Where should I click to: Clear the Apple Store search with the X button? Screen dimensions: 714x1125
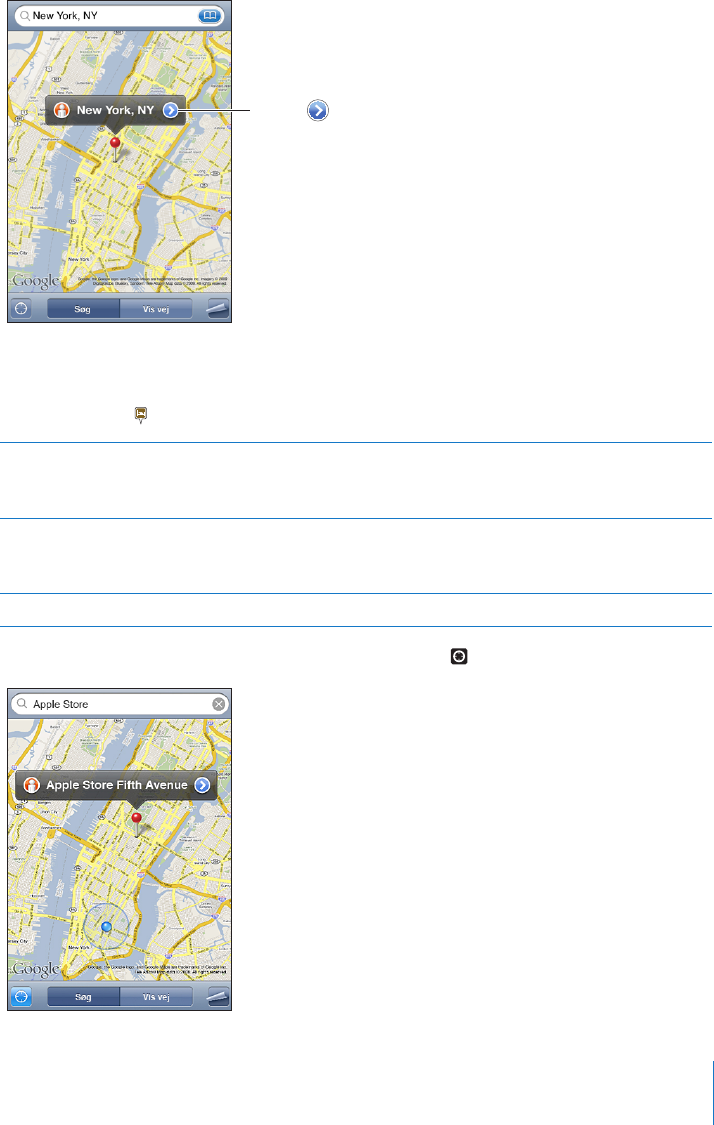click(x=218, y=705)
